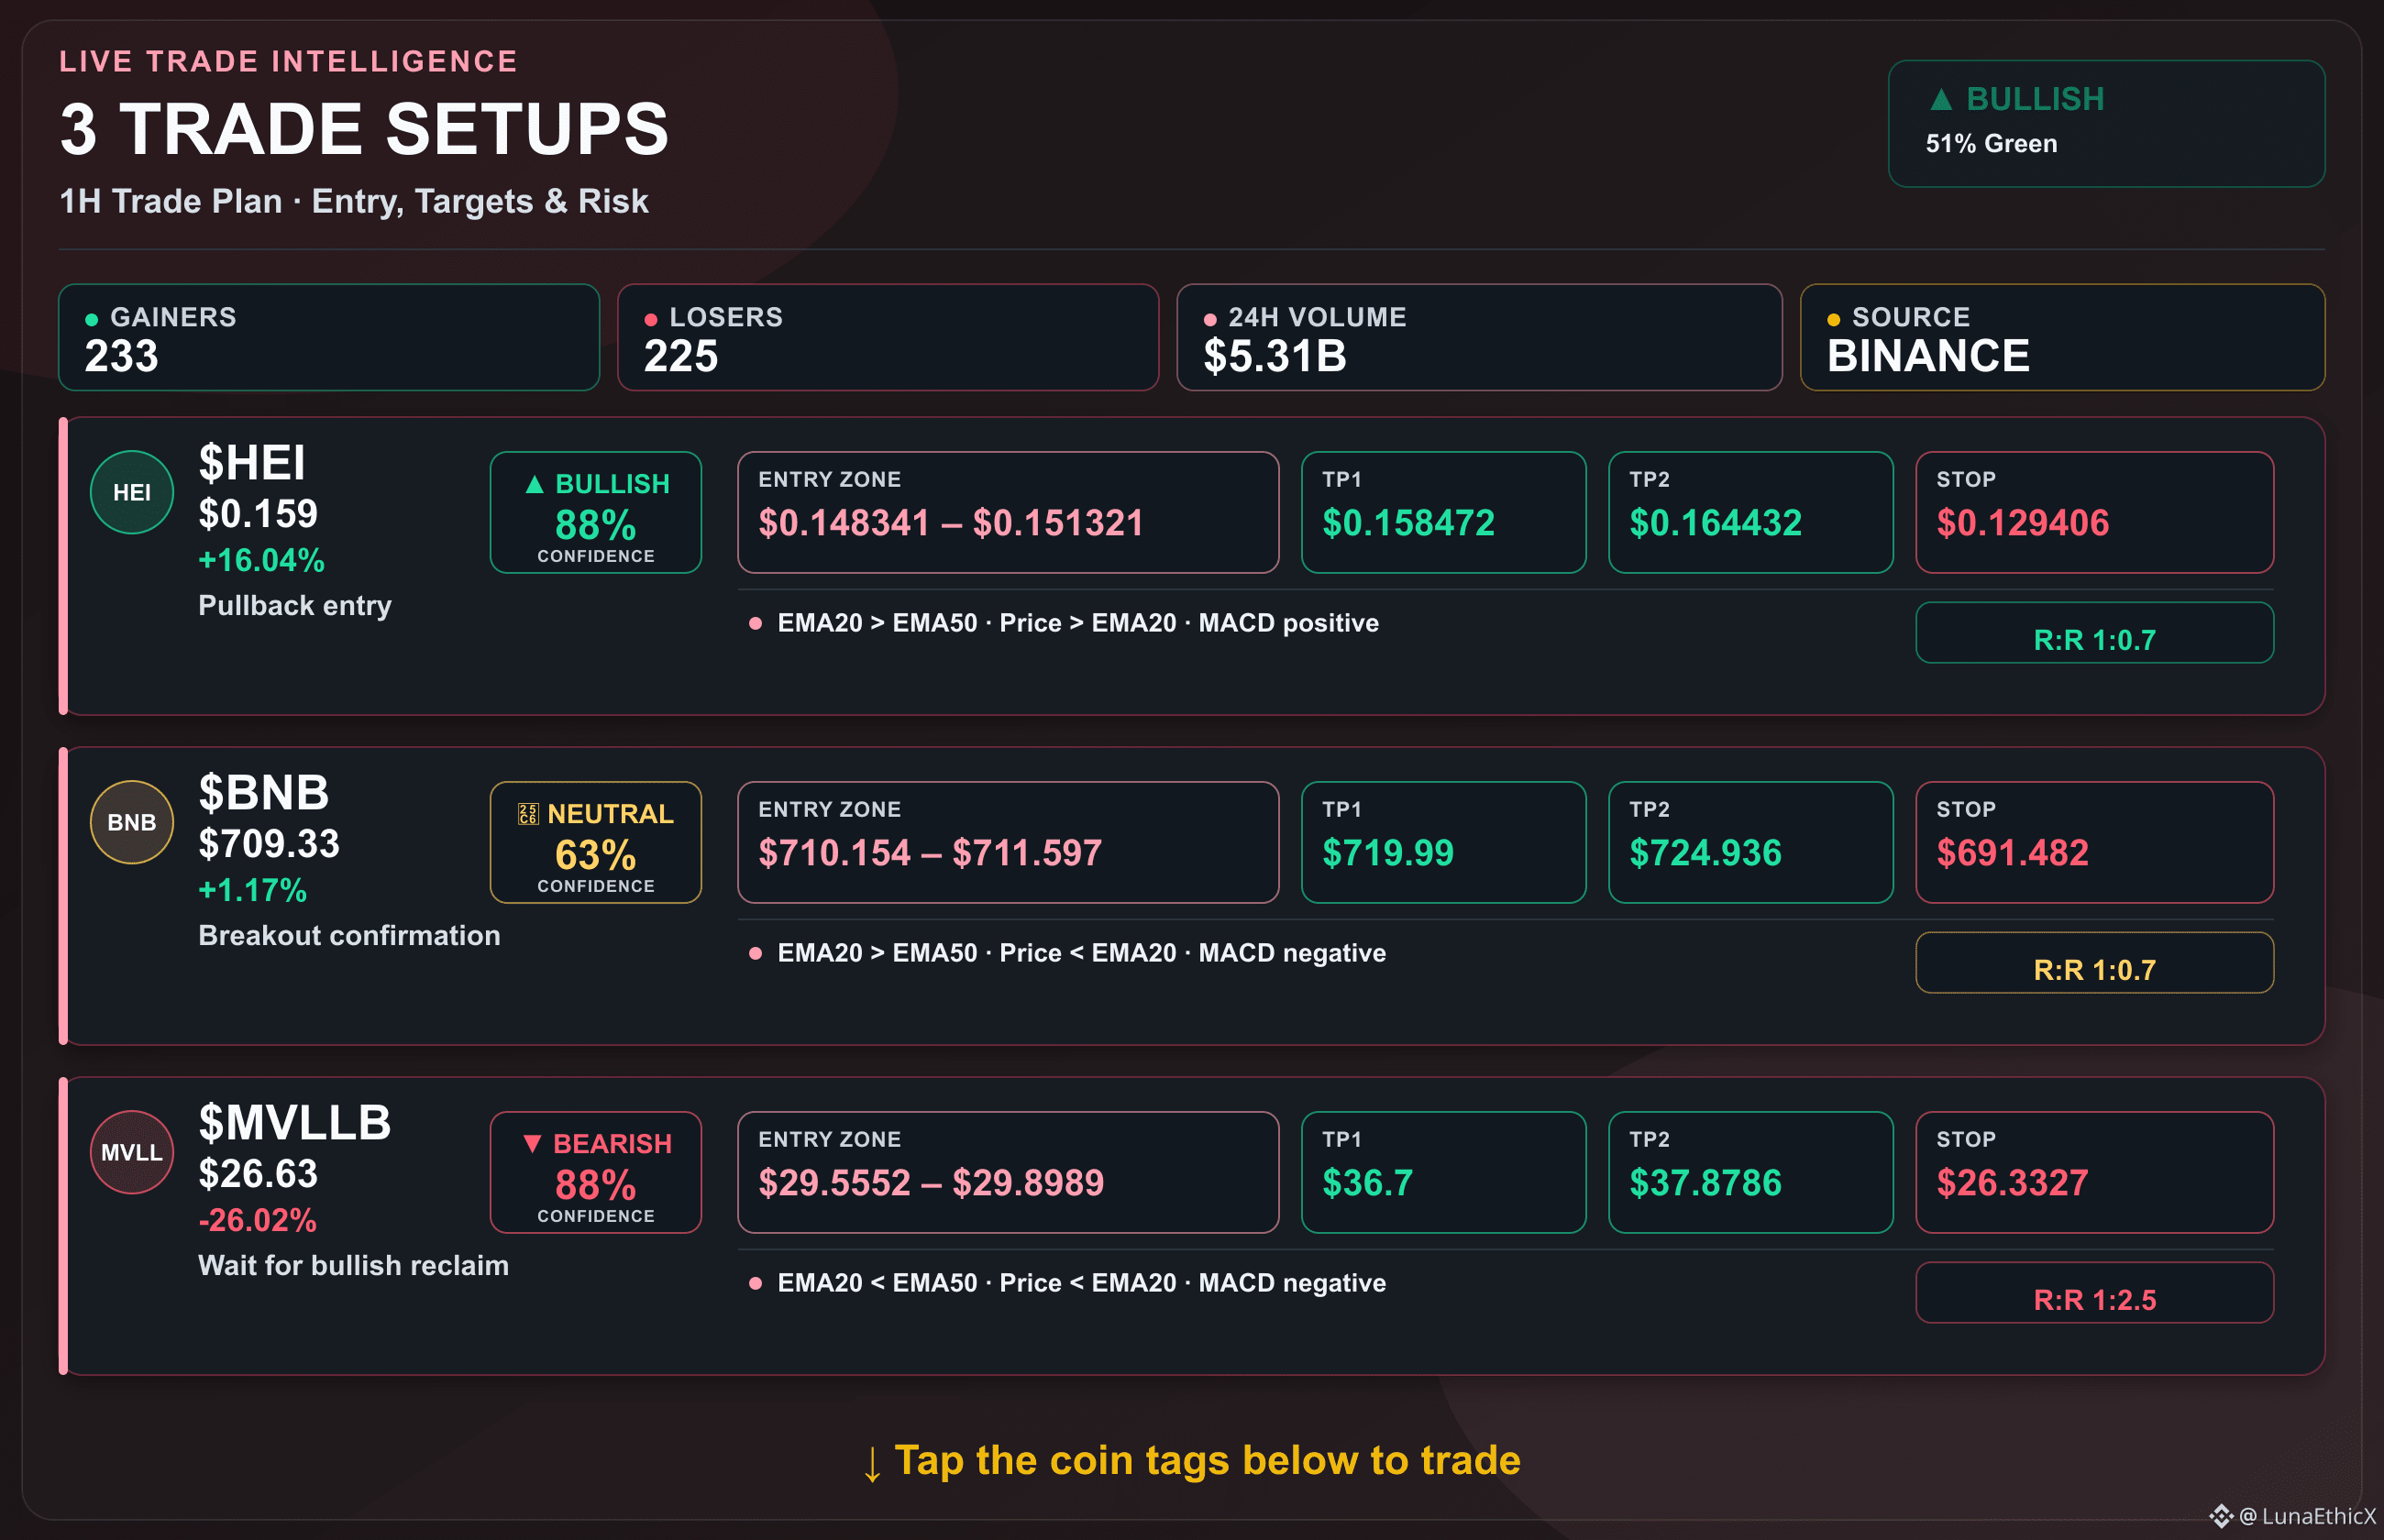Open the Gainers 233 stat card
This screenshot has height=1540, width=2384.
click(329, 337)
